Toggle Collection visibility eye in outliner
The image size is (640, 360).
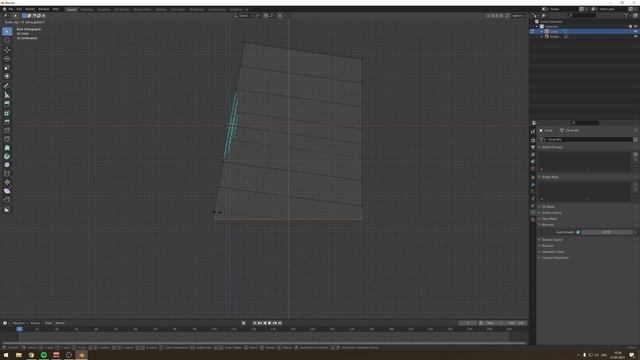[x=635, y=27]
